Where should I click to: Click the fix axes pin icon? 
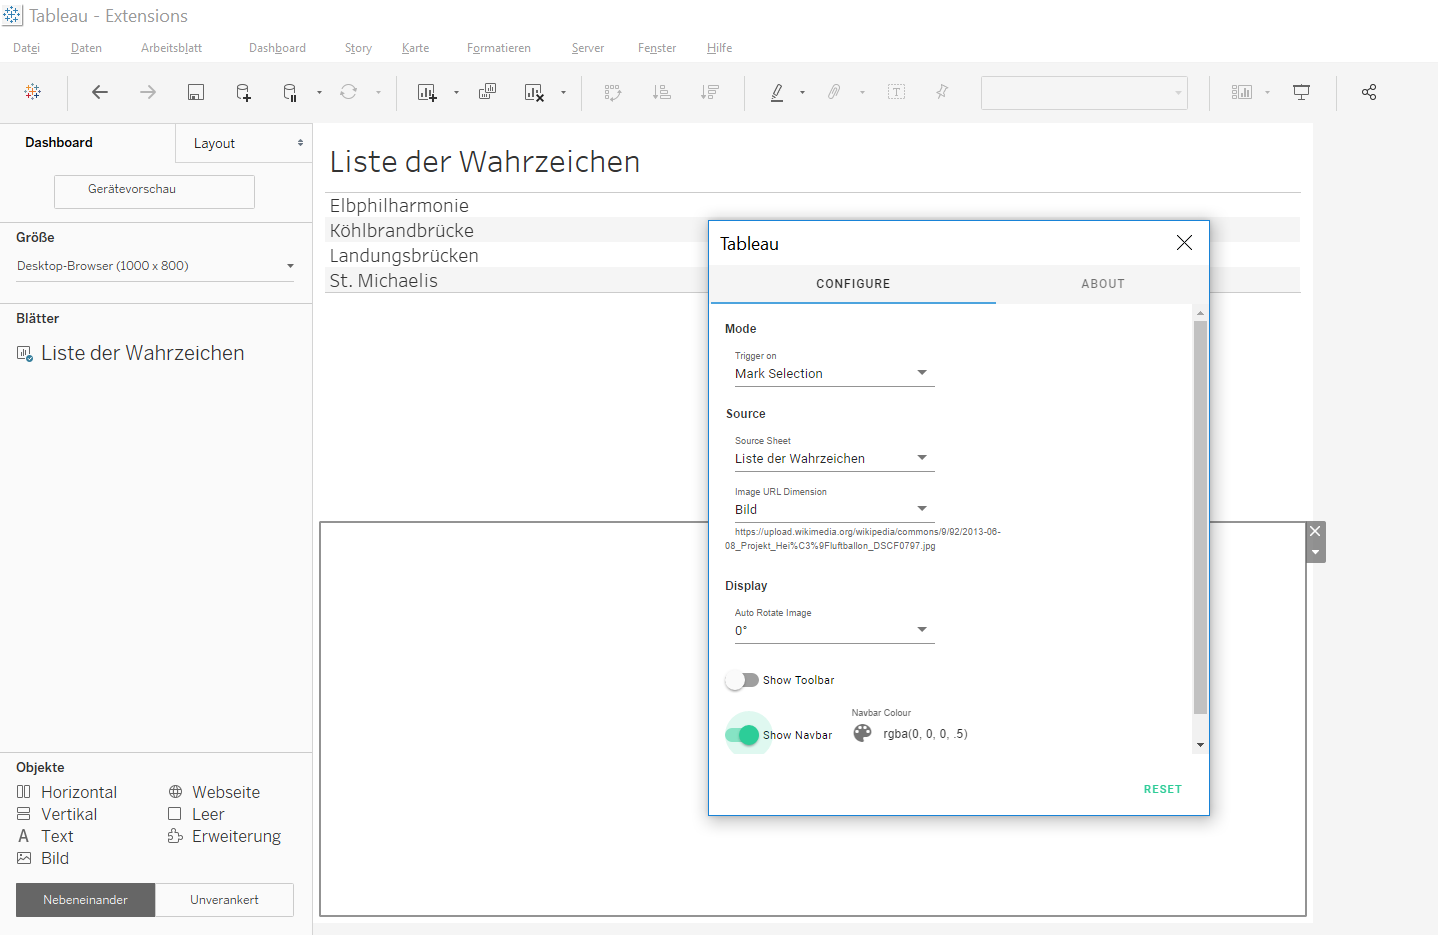(942, 92)
